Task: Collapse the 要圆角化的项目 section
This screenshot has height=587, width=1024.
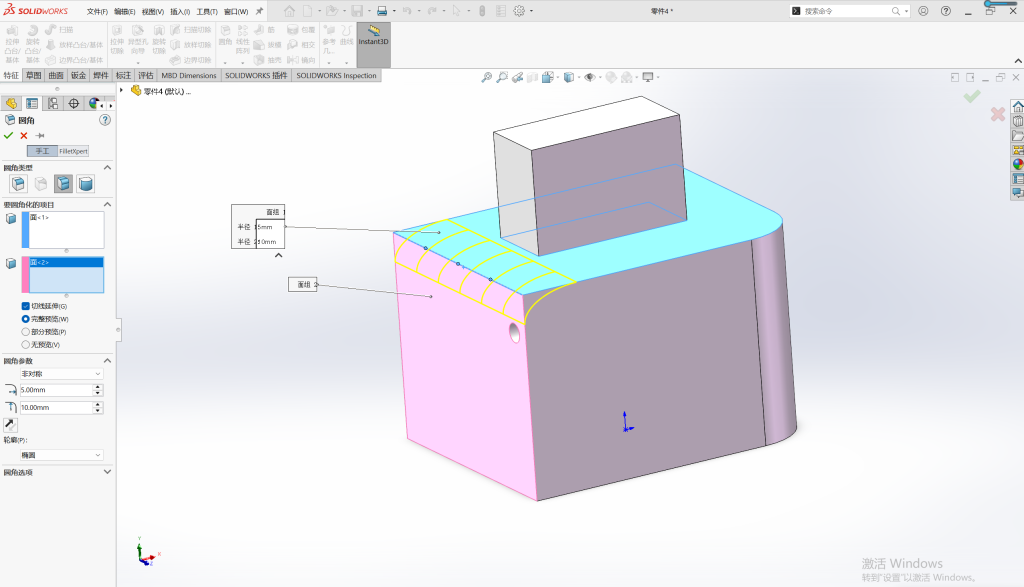Action: coord(107,204)
